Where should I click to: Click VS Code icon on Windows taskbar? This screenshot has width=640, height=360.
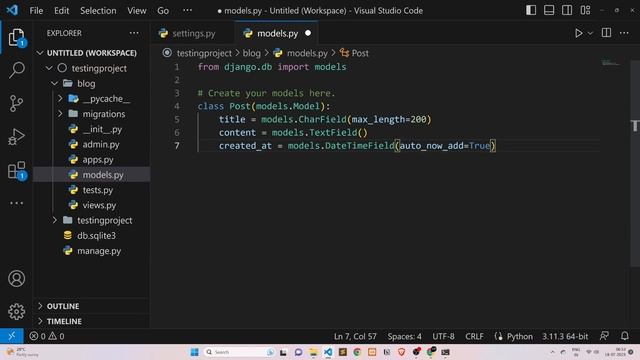point(328,352)
